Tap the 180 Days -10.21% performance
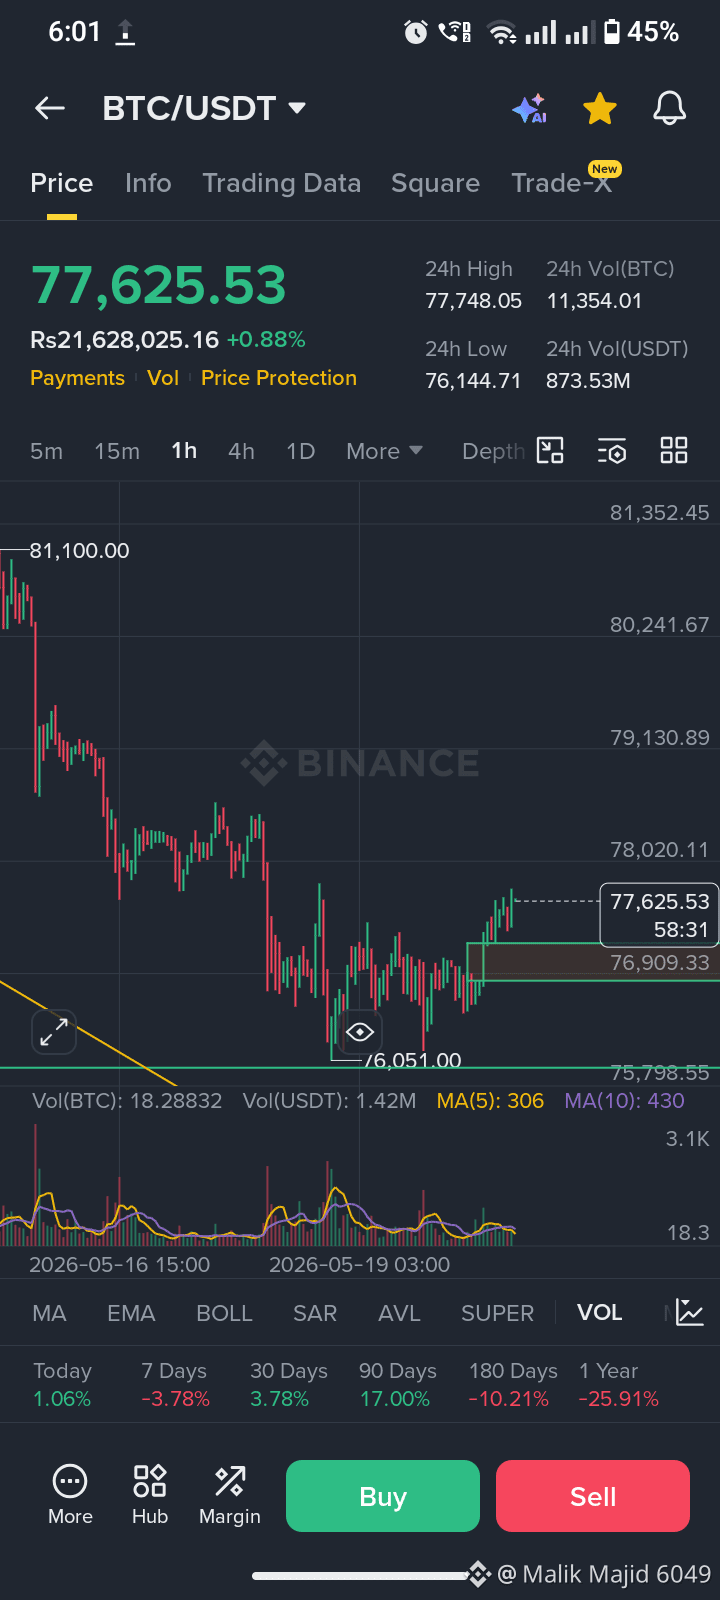This screenshot has height=1600, width=720. click(513, 1385)
